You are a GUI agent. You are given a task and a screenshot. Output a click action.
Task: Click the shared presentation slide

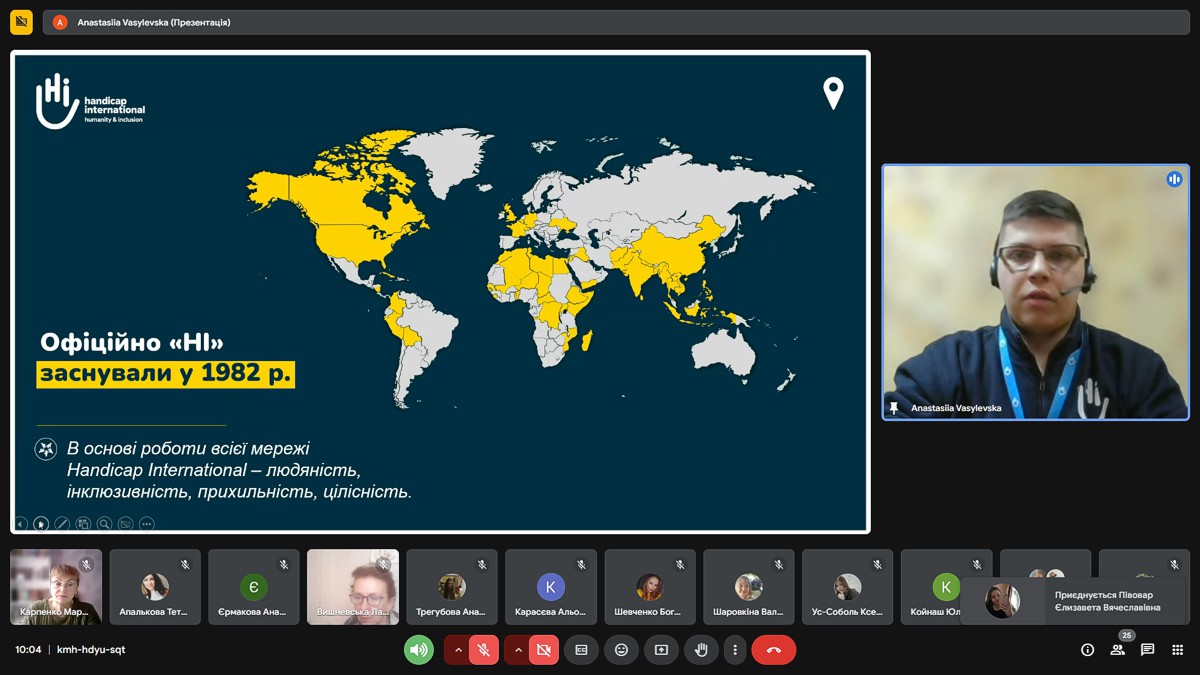click(x=440, y=292)
